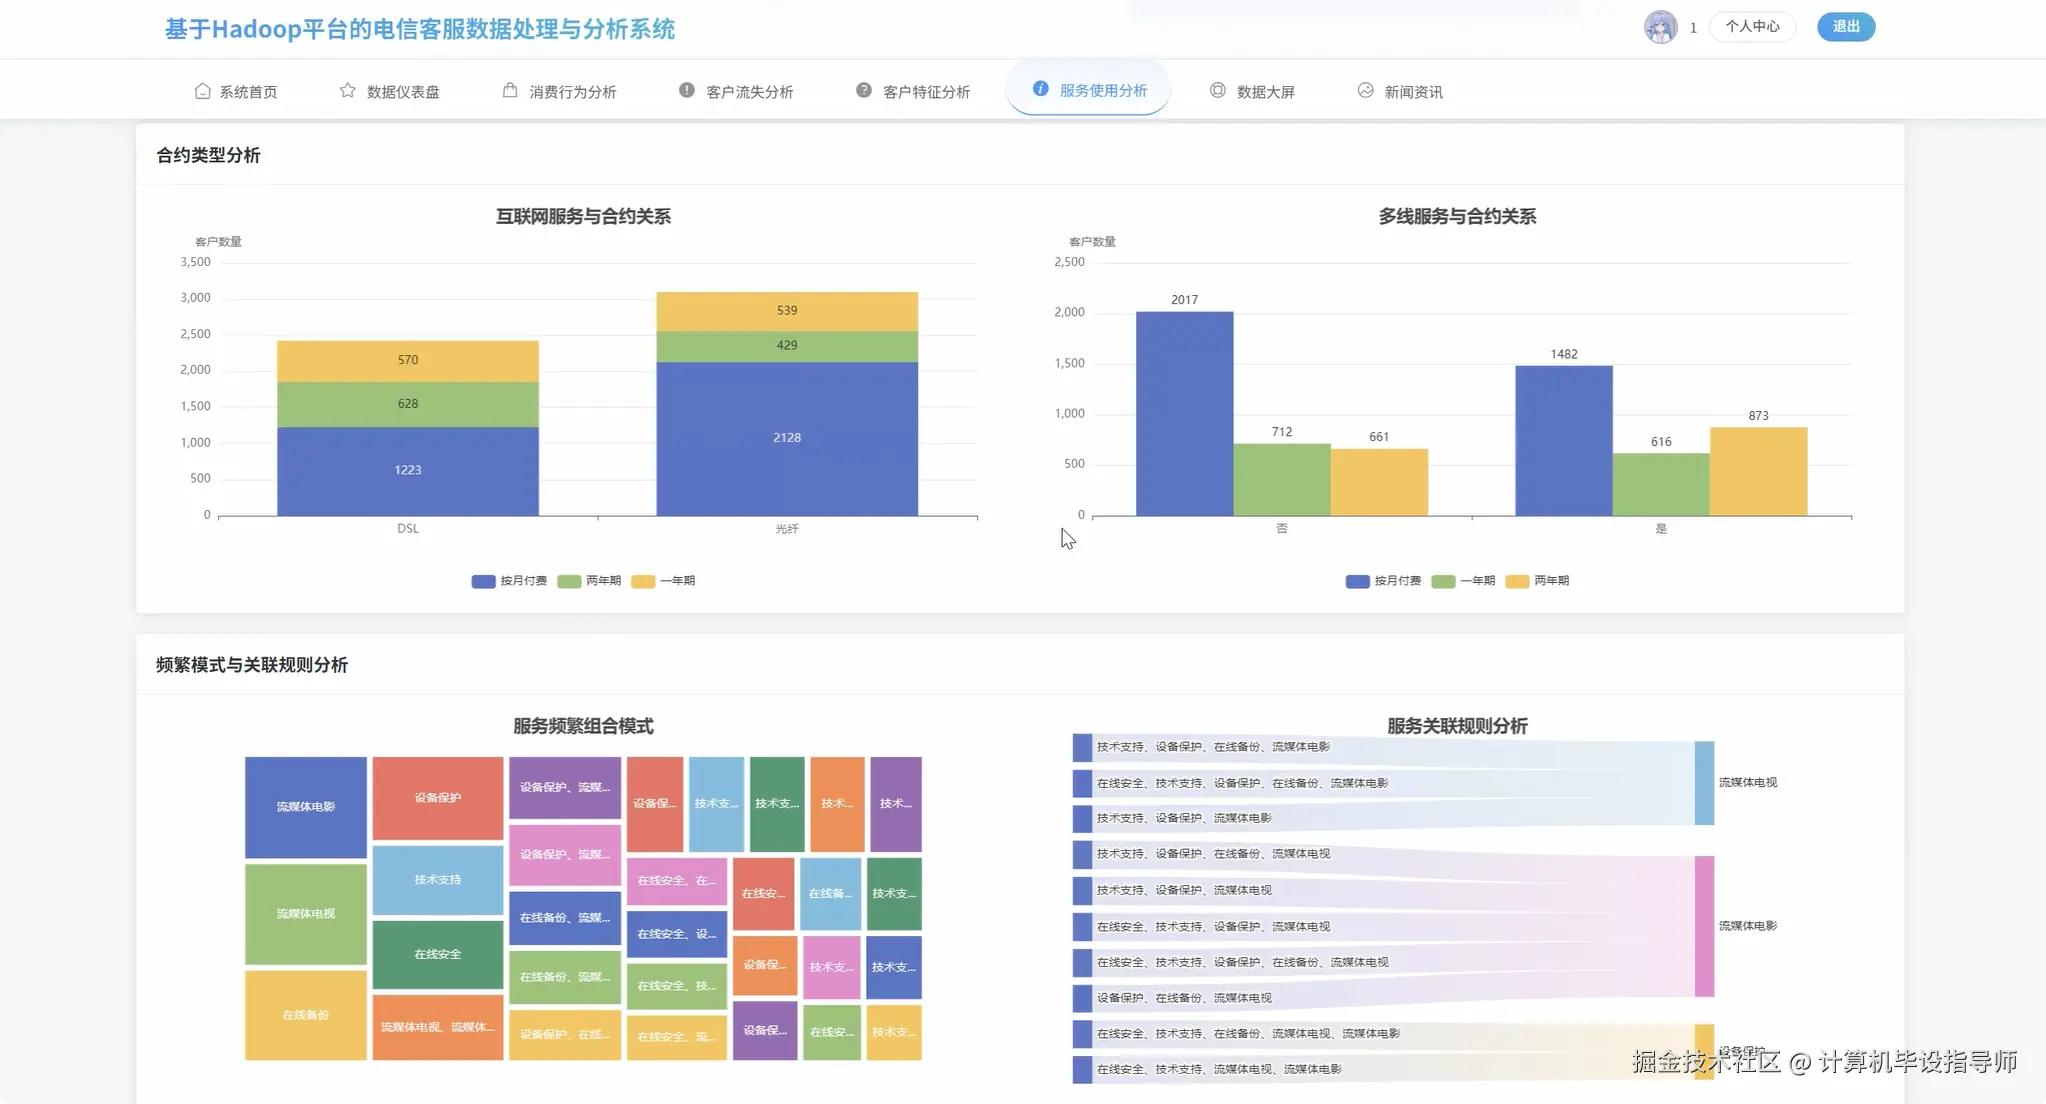The height and width of the screenshot is (1104, 2046).
Task: Click the system title heading link
Action: (x=420, y=29)
